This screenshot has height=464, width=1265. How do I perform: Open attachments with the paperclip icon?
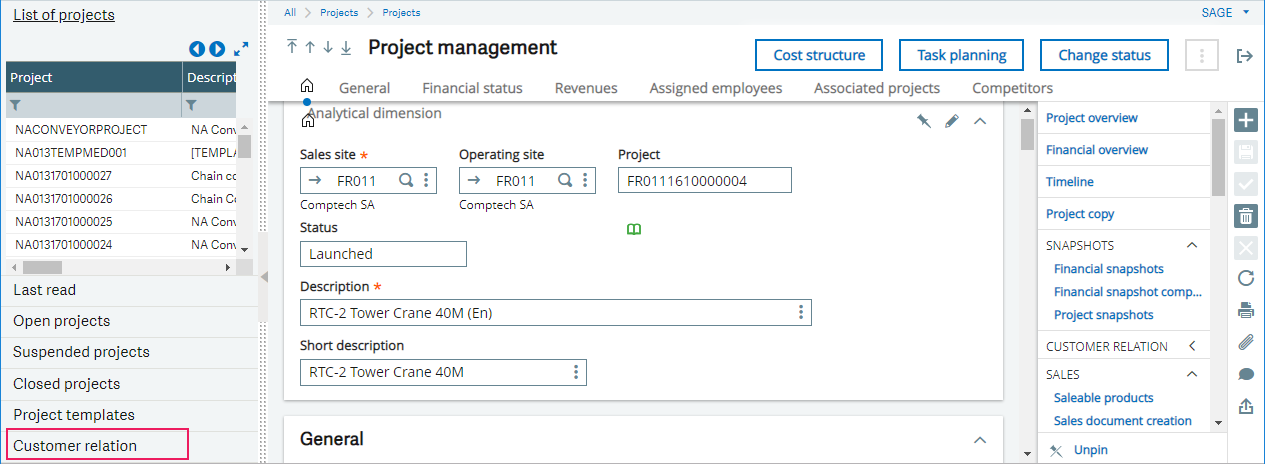click(1246, 342)
